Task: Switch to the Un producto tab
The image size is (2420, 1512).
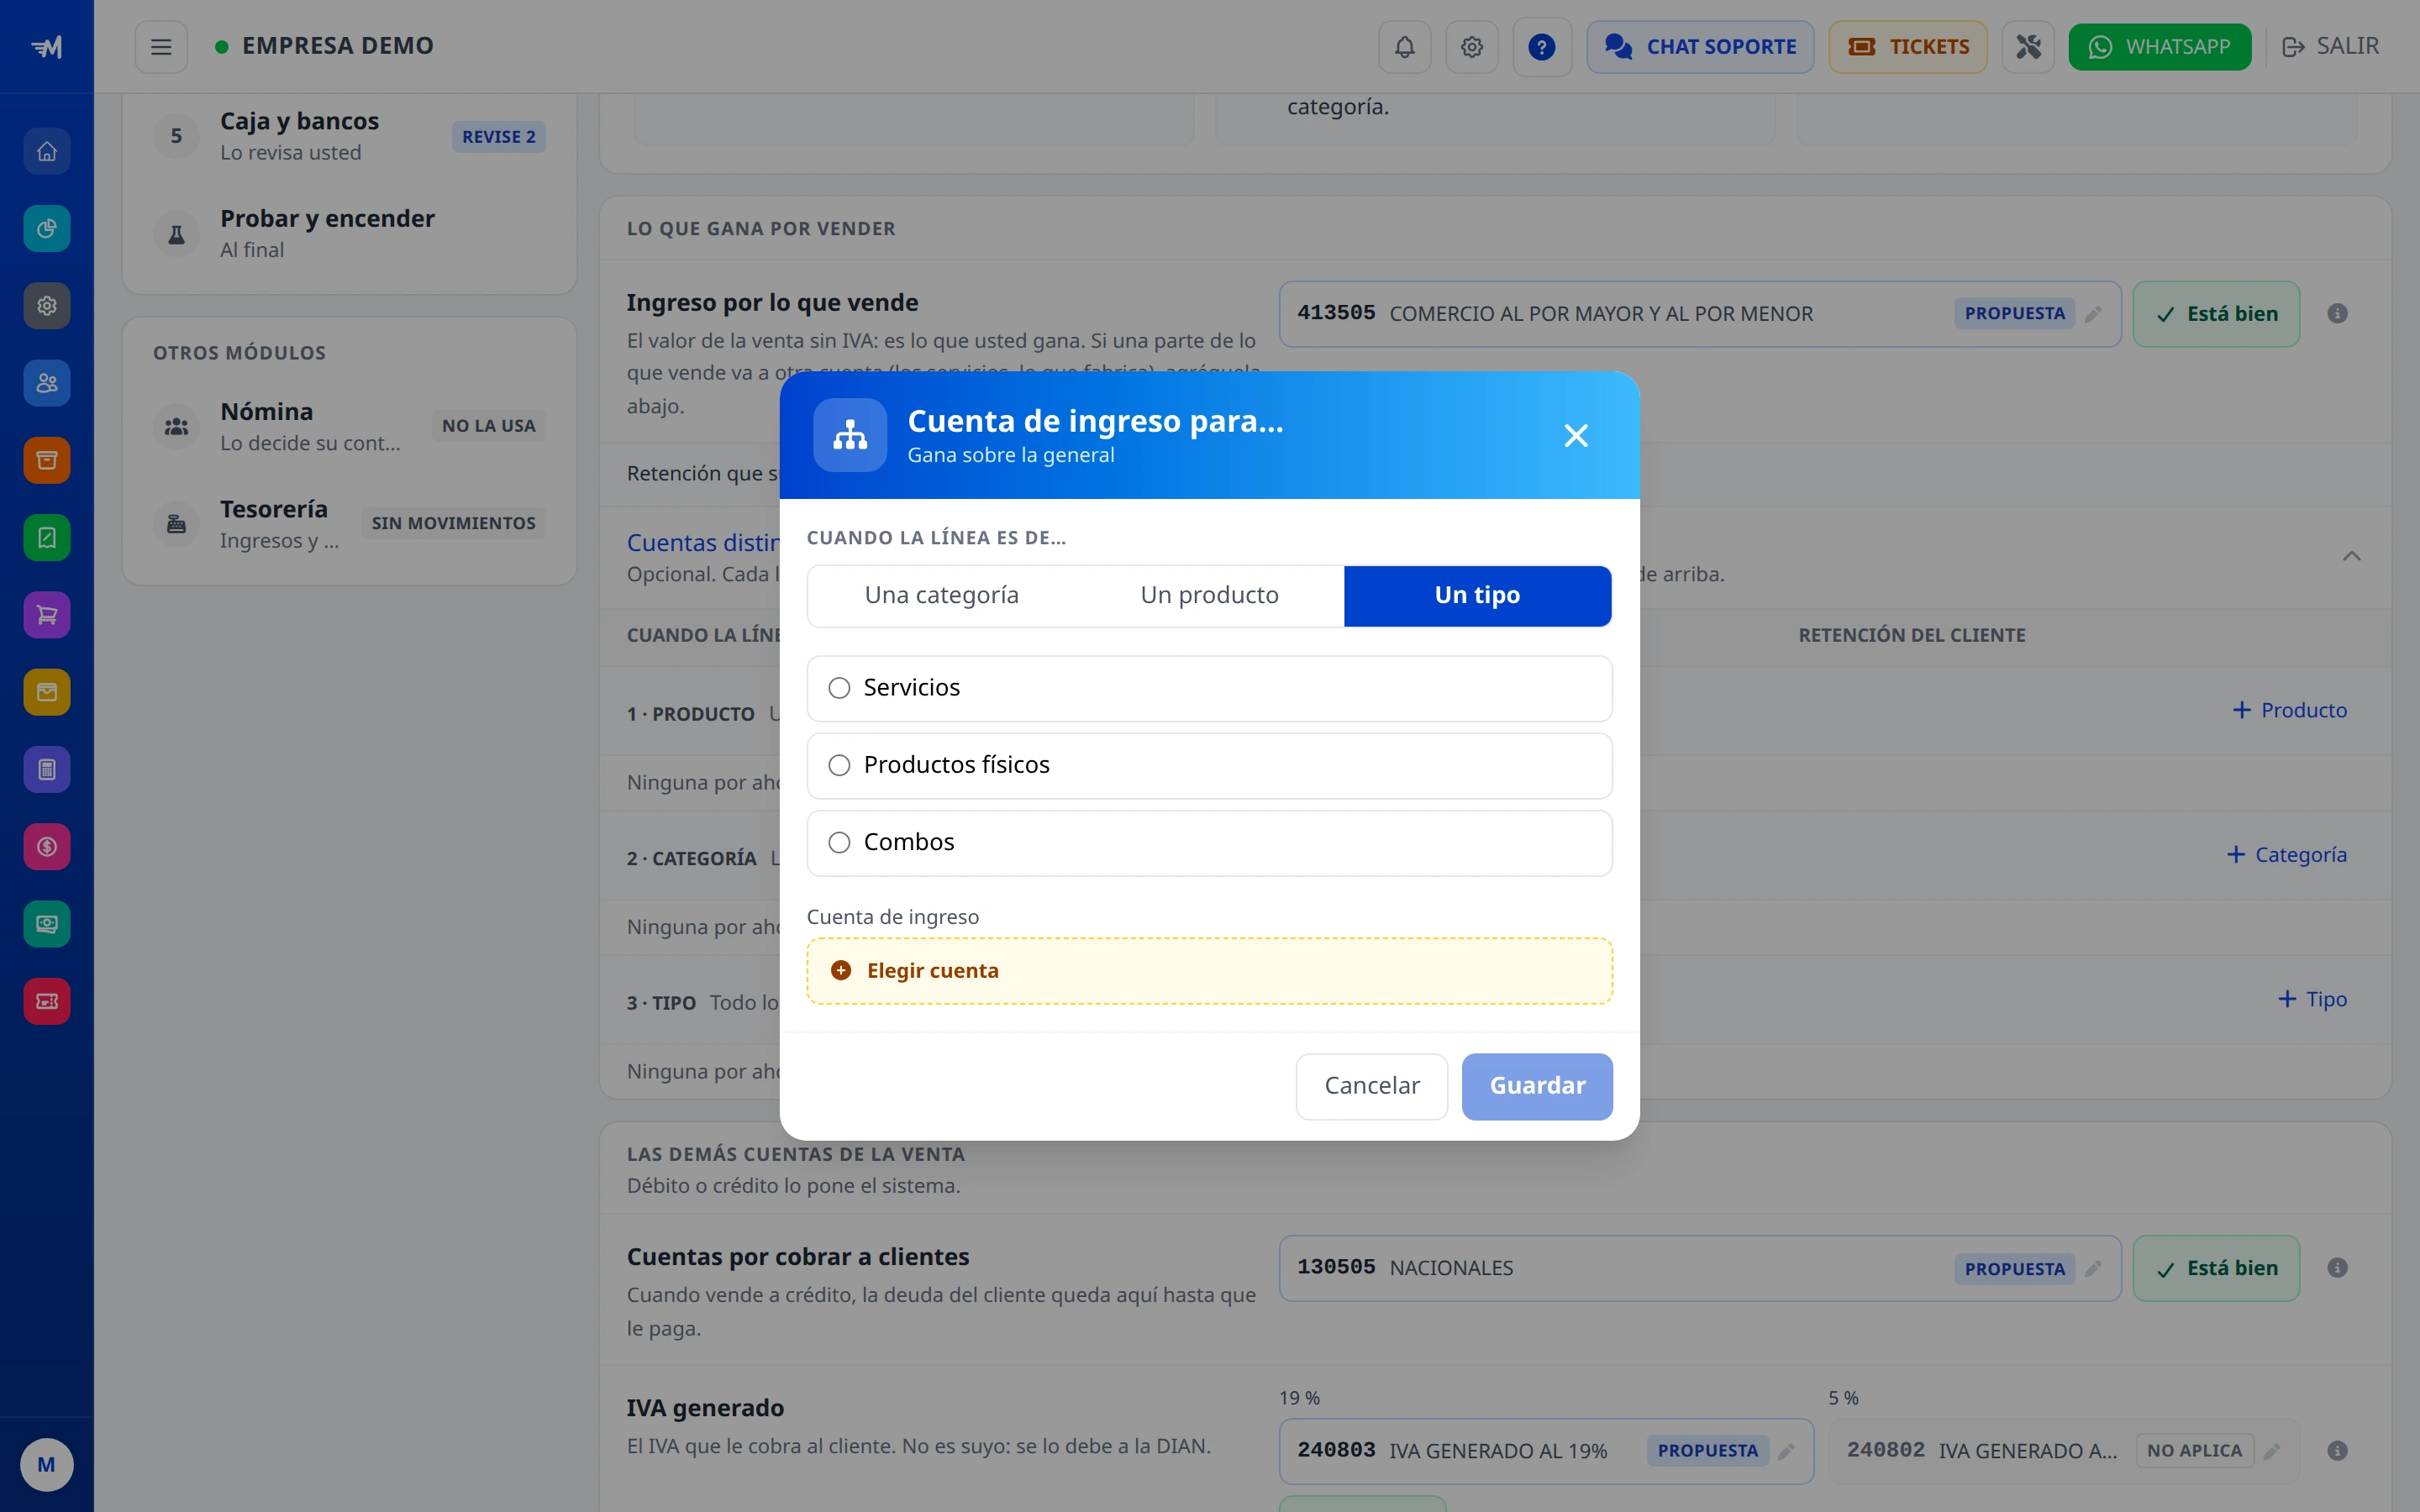Action: coord(1209,596)
